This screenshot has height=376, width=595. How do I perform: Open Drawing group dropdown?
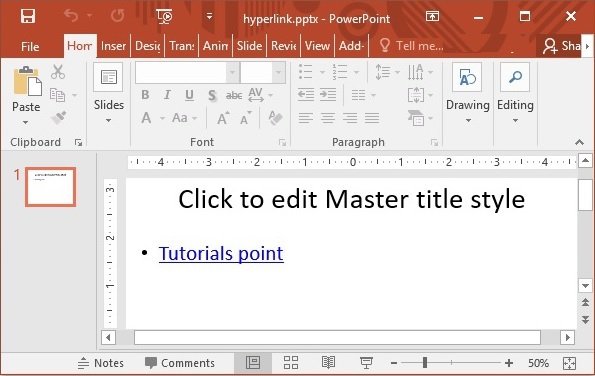coord(468,93)
